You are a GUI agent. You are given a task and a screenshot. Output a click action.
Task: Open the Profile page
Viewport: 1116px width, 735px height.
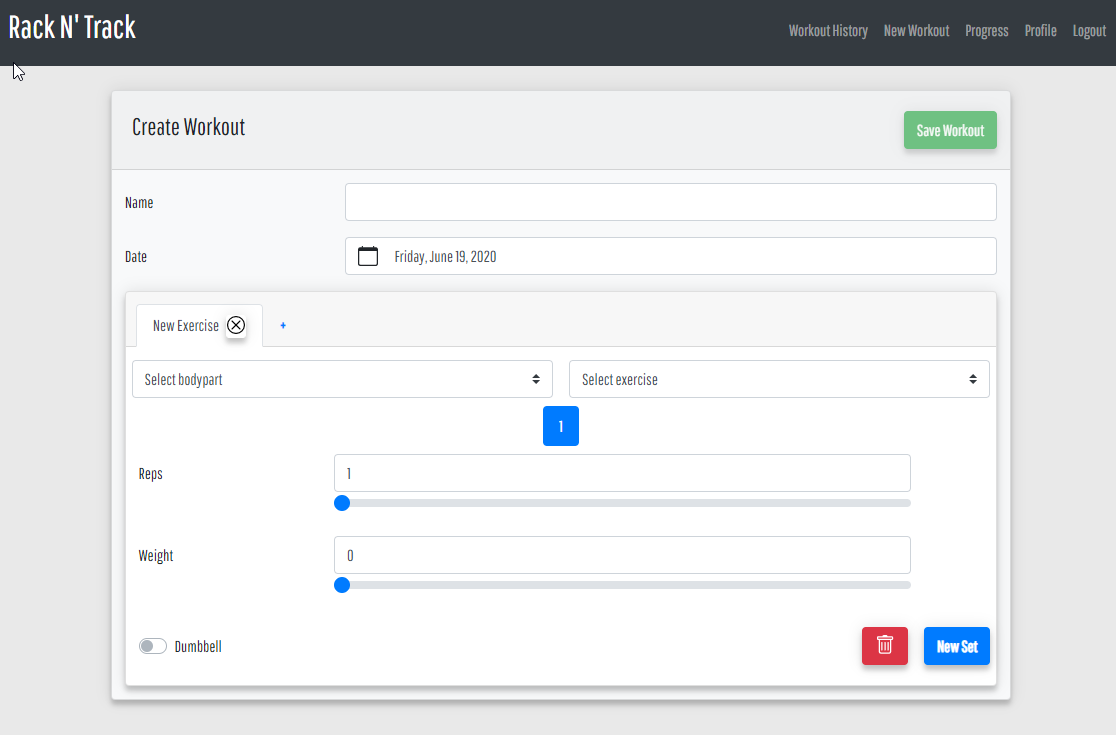(x=1040, y=31)
